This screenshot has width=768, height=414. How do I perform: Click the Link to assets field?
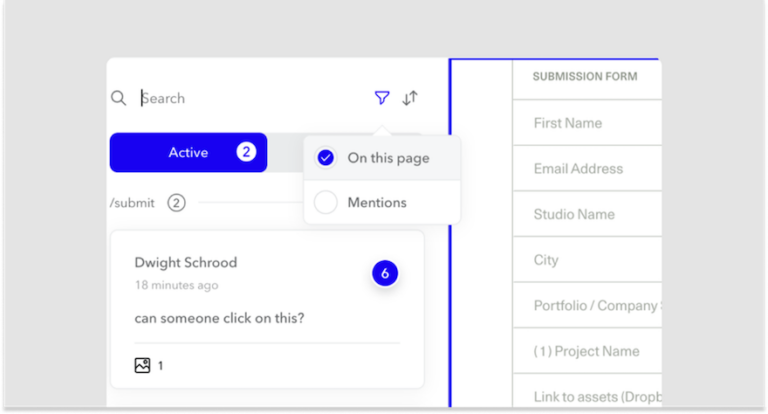(587, 392)
